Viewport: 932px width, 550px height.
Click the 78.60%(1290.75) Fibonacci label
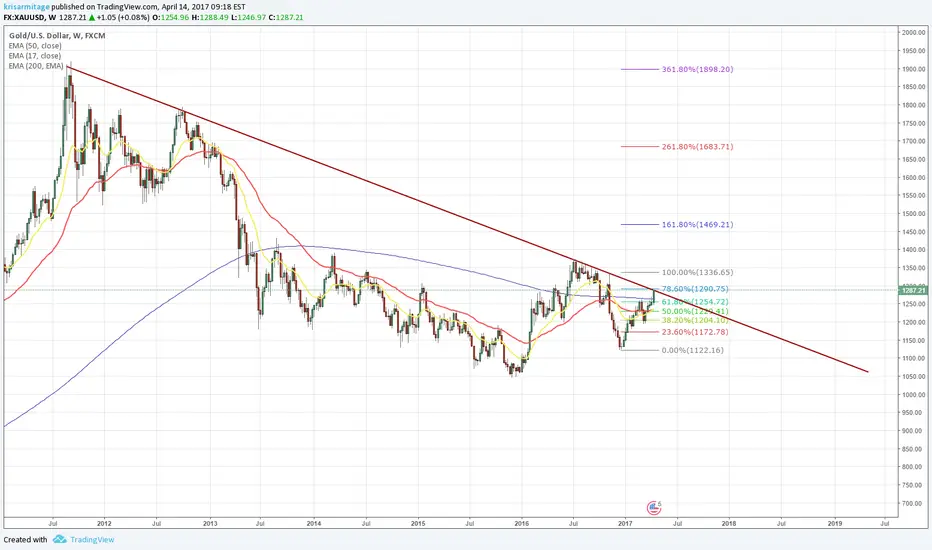pos(695,289)
